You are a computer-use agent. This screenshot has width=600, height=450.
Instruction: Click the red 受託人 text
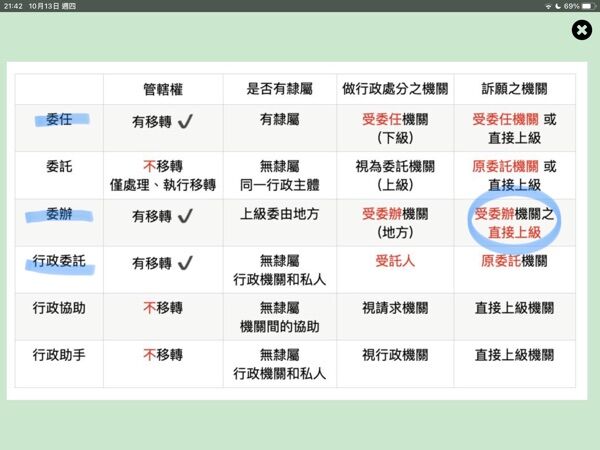coord(395,262)
